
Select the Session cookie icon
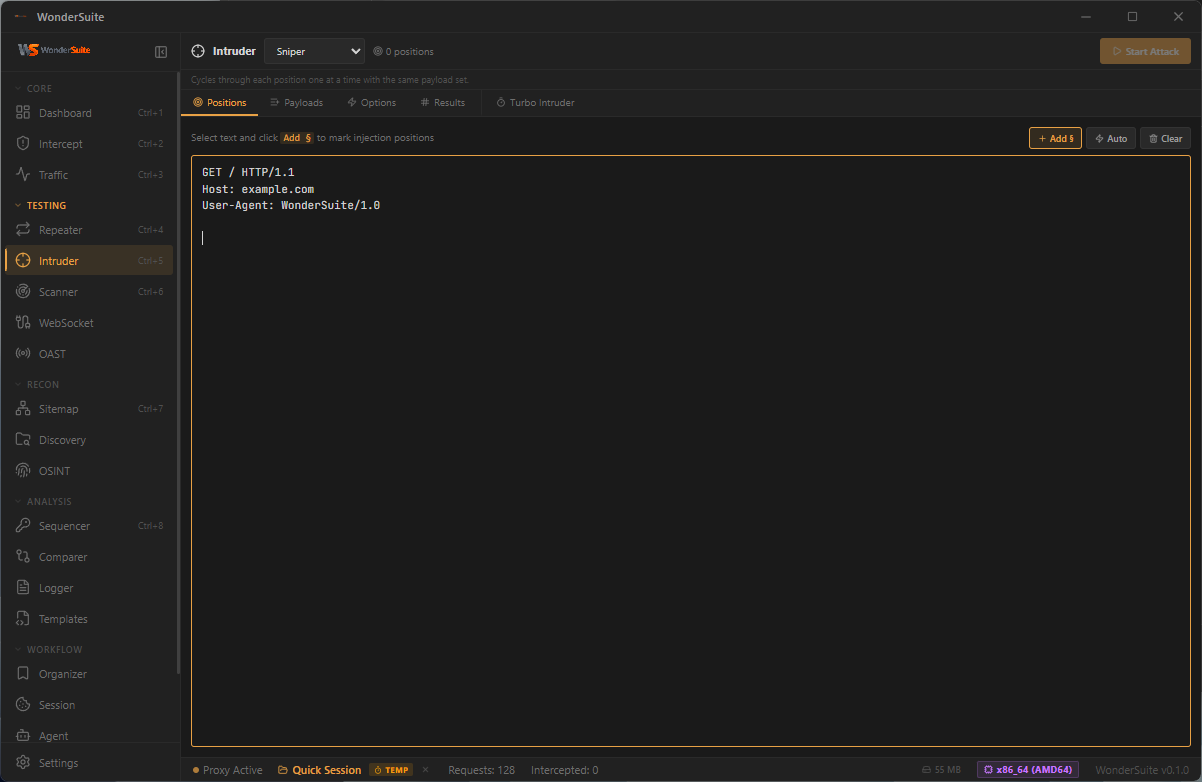point(23,705)
